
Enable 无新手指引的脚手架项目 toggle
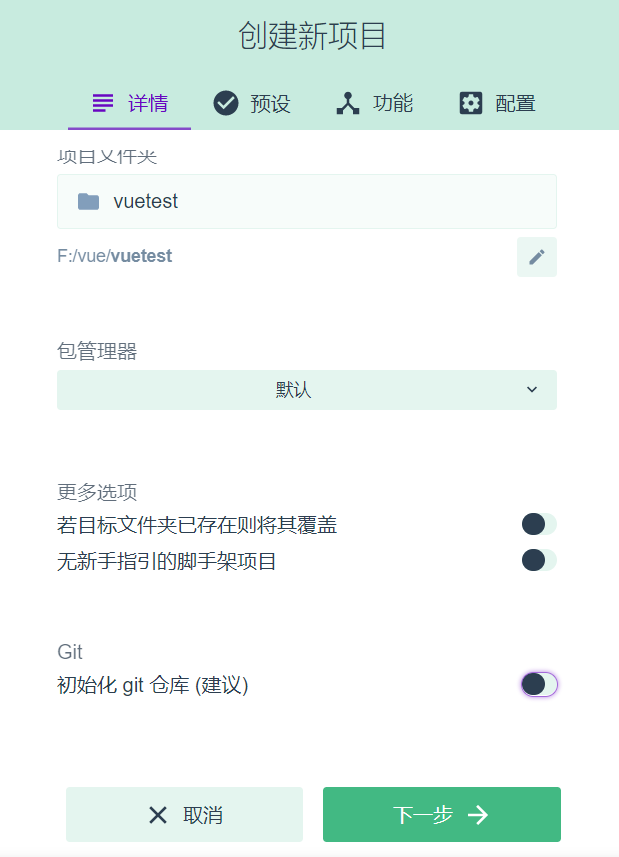[538, 560]
